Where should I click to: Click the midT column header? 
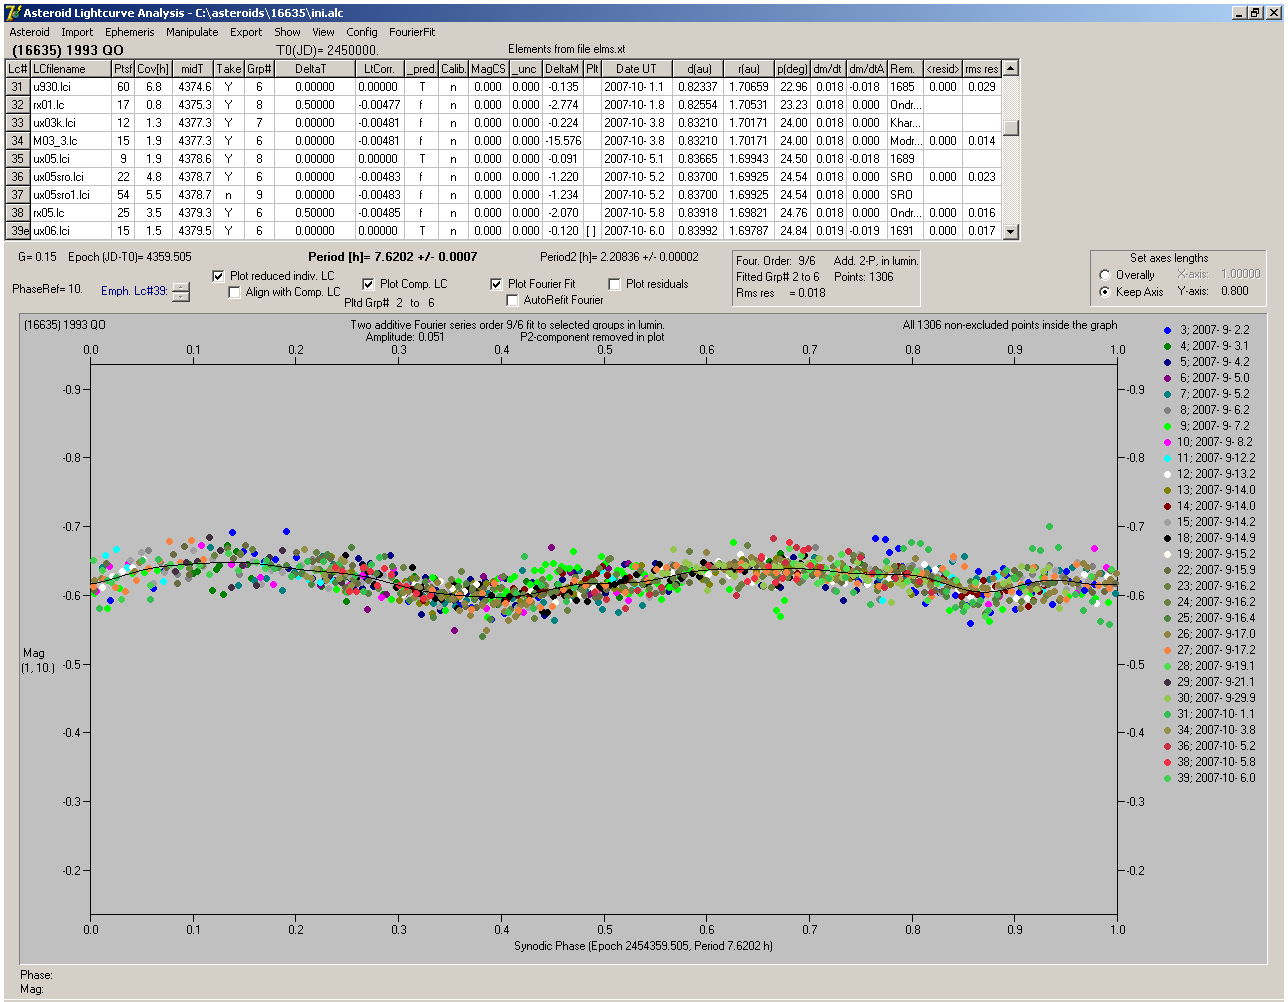[194, 69]
